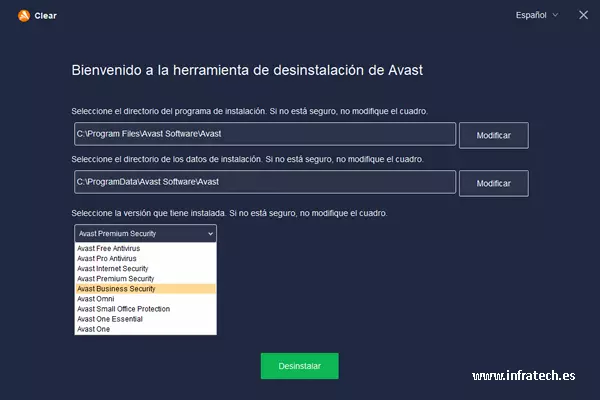Pick the highlighted Avast Business Security option
The width and height of the screenshot is (600, 400).
[x=145, y=289]
